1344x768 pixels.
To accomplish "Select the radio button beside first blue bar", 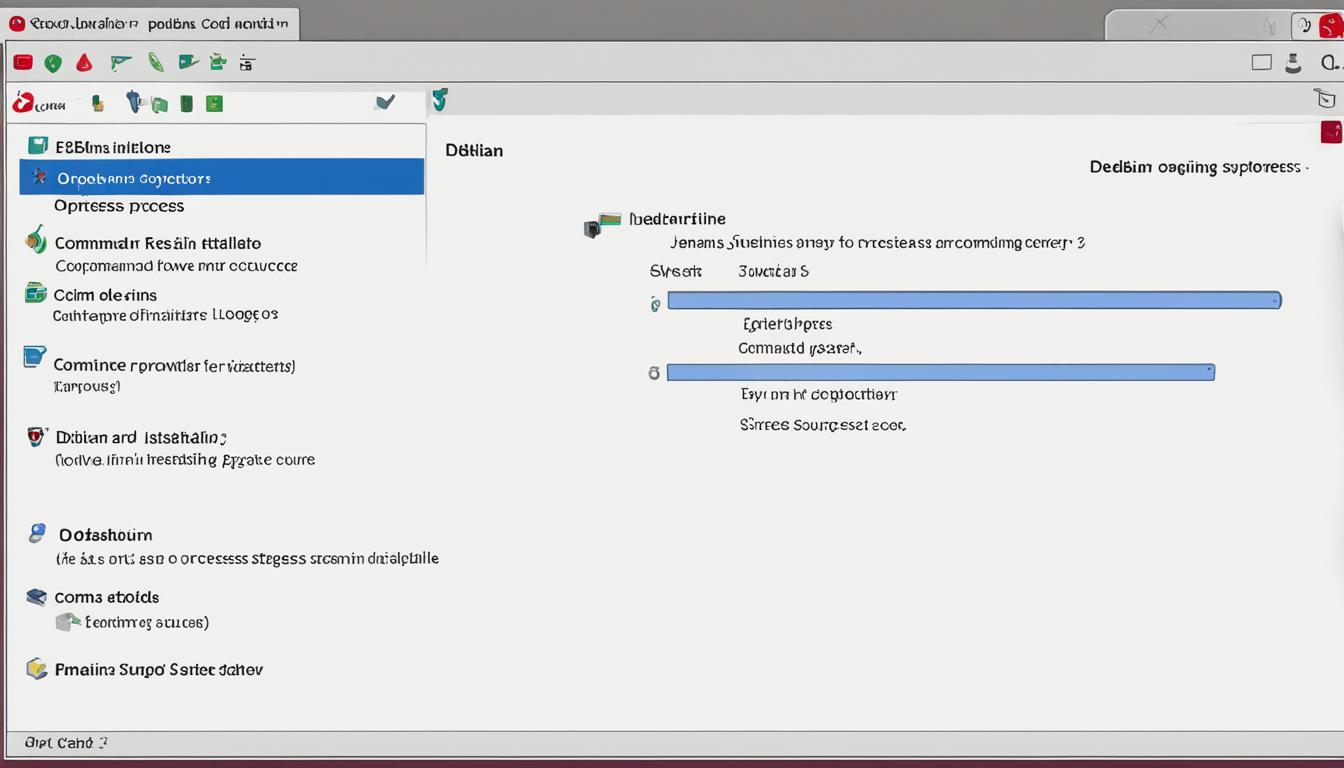I will pos(655,304).
